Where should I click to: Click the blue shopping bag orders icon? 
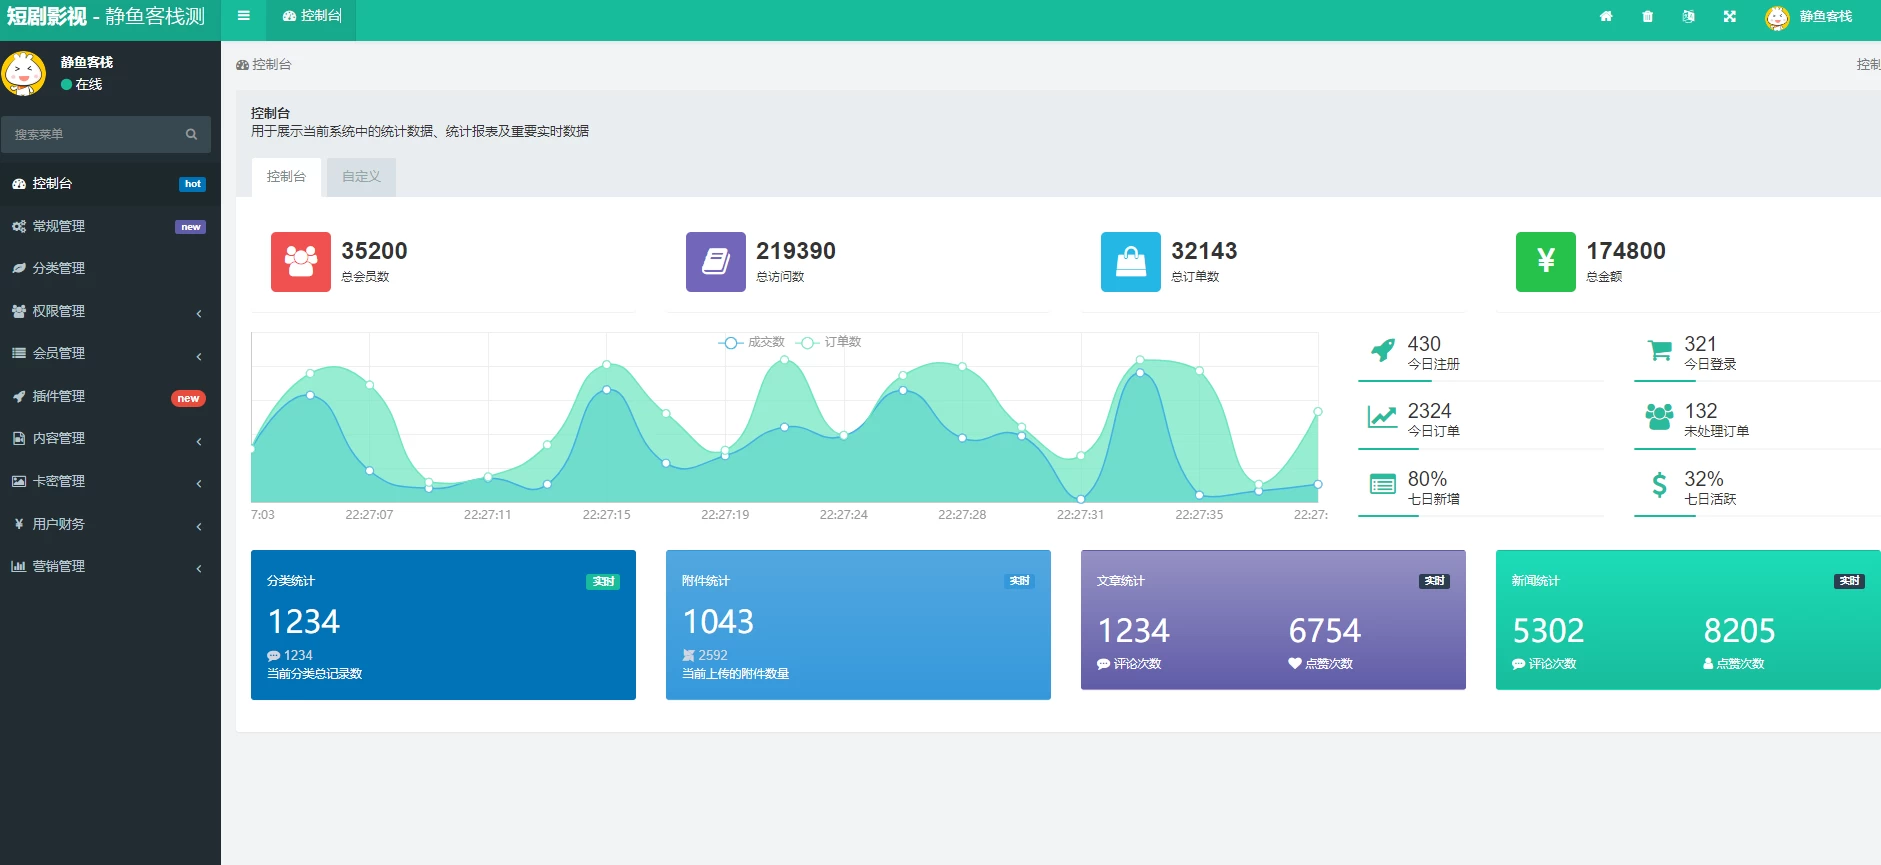(x=1130, y=262)
